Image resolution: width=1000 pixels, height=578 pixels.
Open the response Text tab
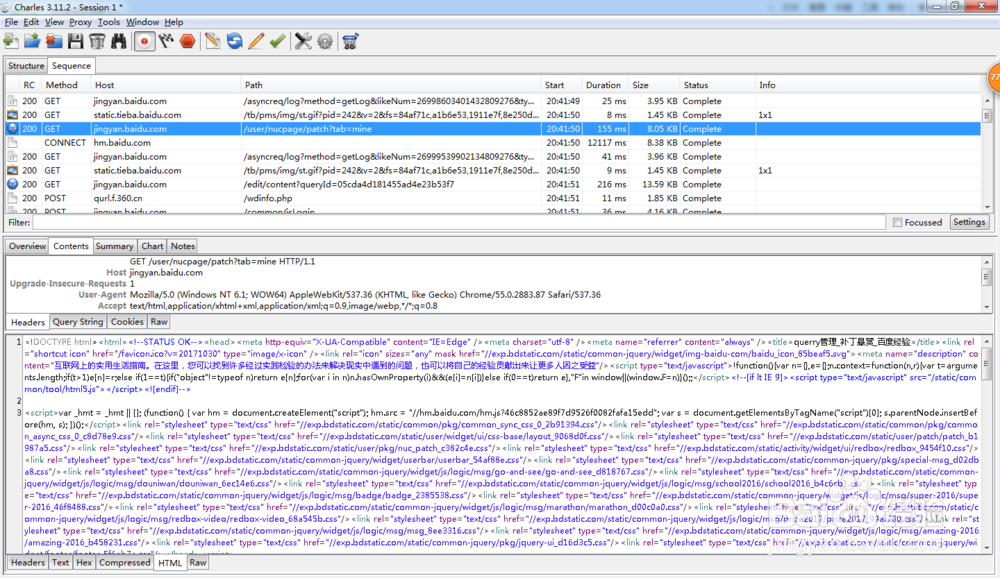[61, 563]
